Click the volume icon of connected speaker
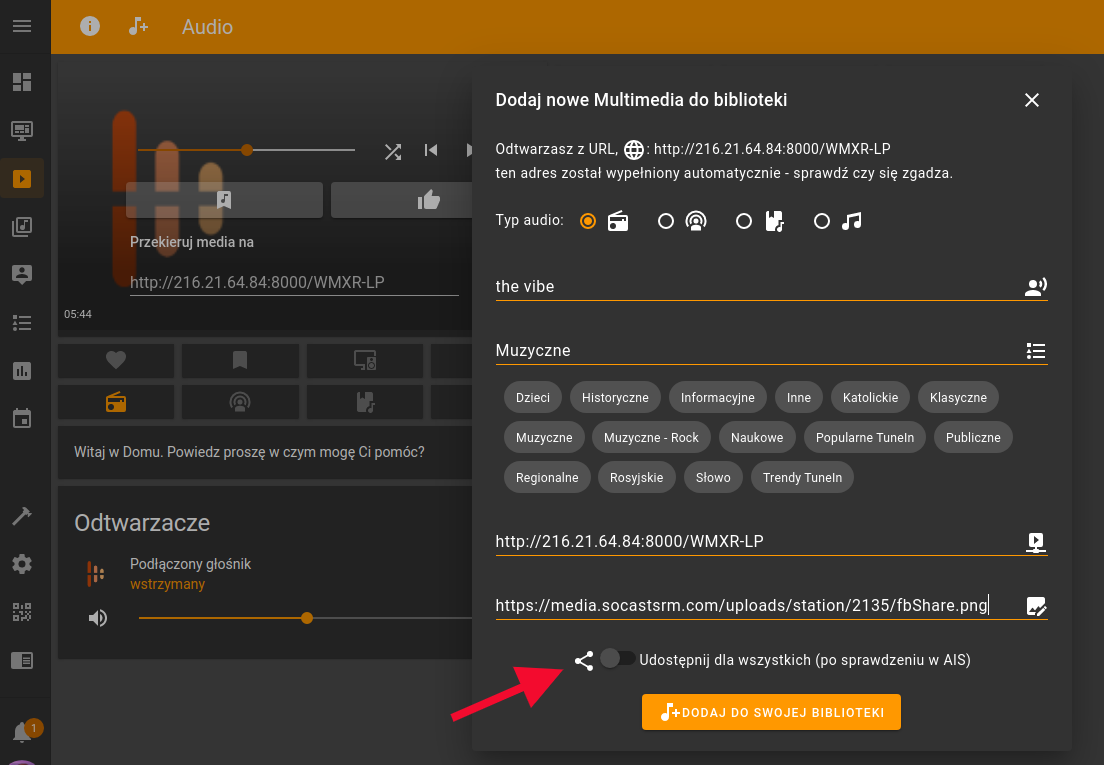Viewport: 1104px width, 765px height. tap(98, 618)
